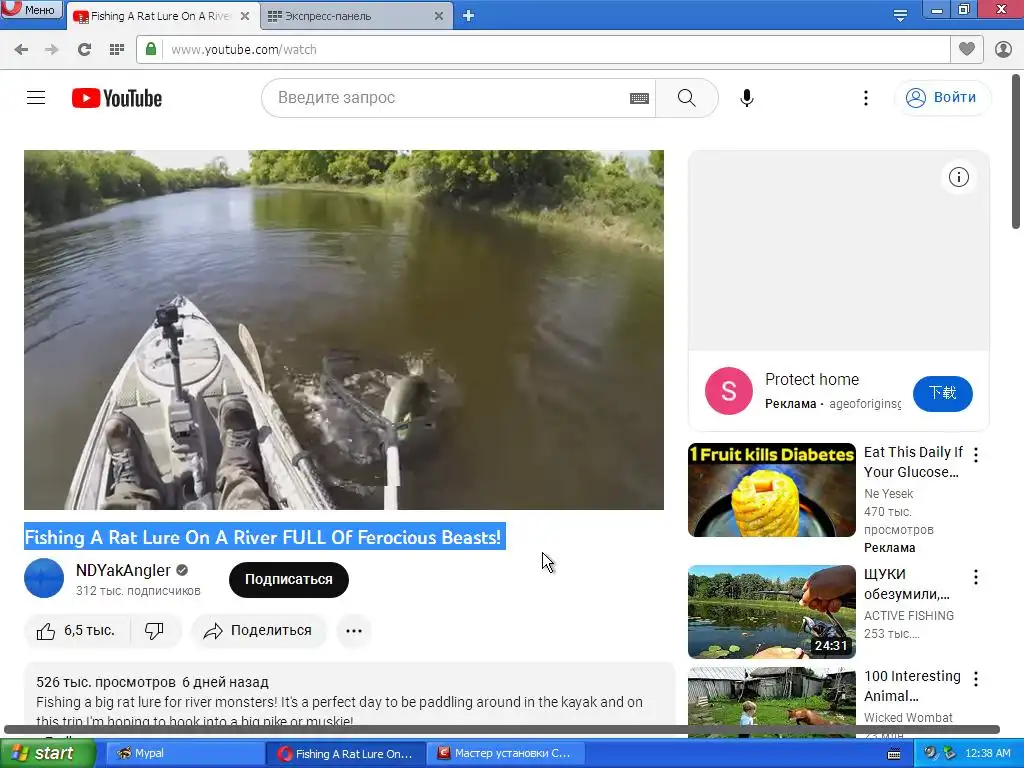Click the horizontal page scrollbar
The image size is (1024, 768).
pyautogui.click(x=502, y=729)
